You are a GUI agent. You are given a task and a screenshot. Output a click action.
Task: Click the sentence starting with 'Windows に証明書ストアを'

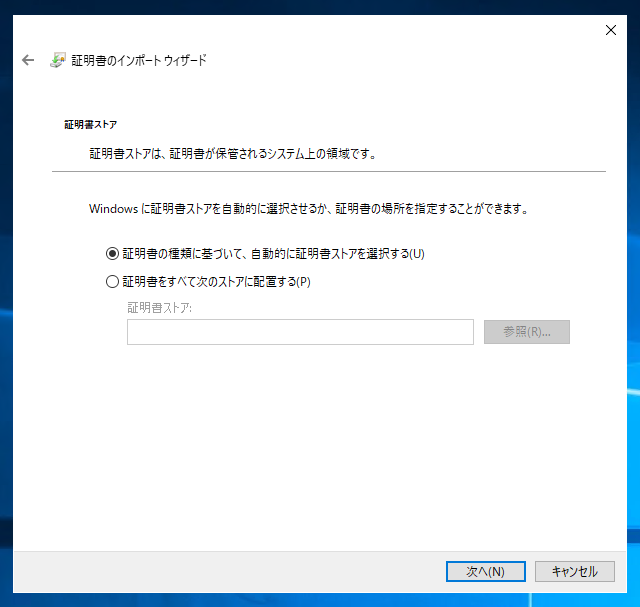309,209
